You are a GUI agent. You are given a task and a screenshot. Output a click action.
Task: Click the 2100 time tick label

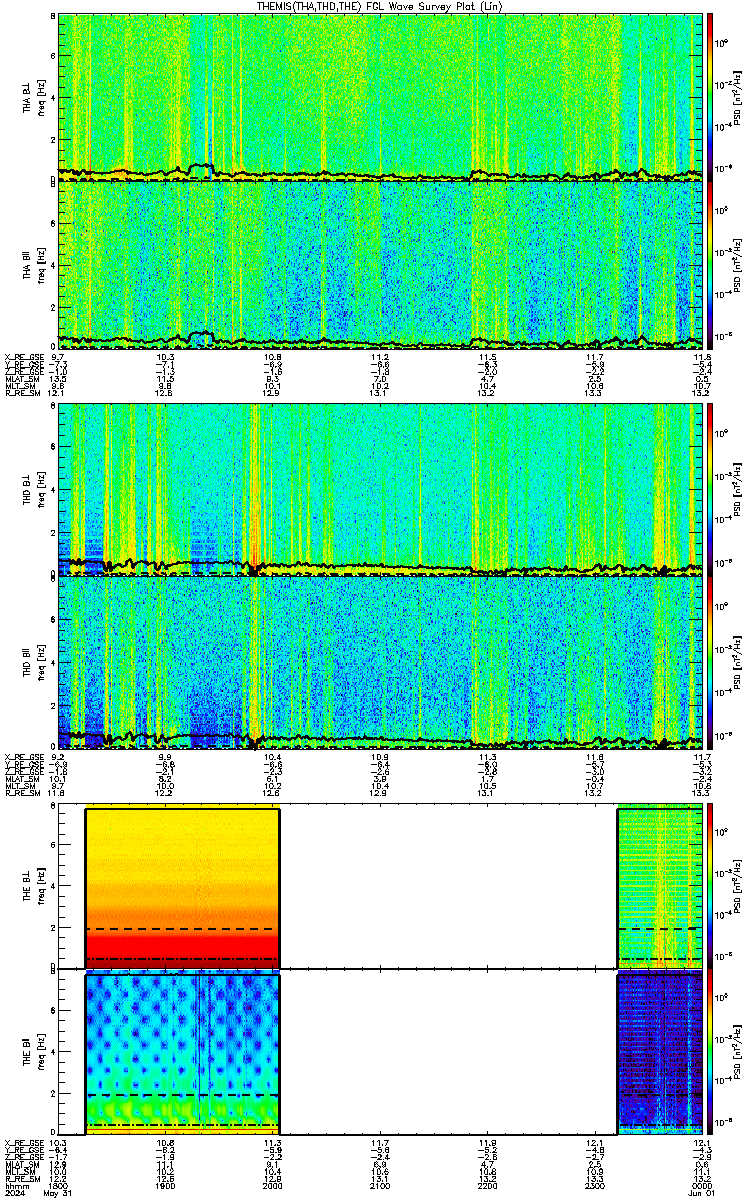(381, 1184)
